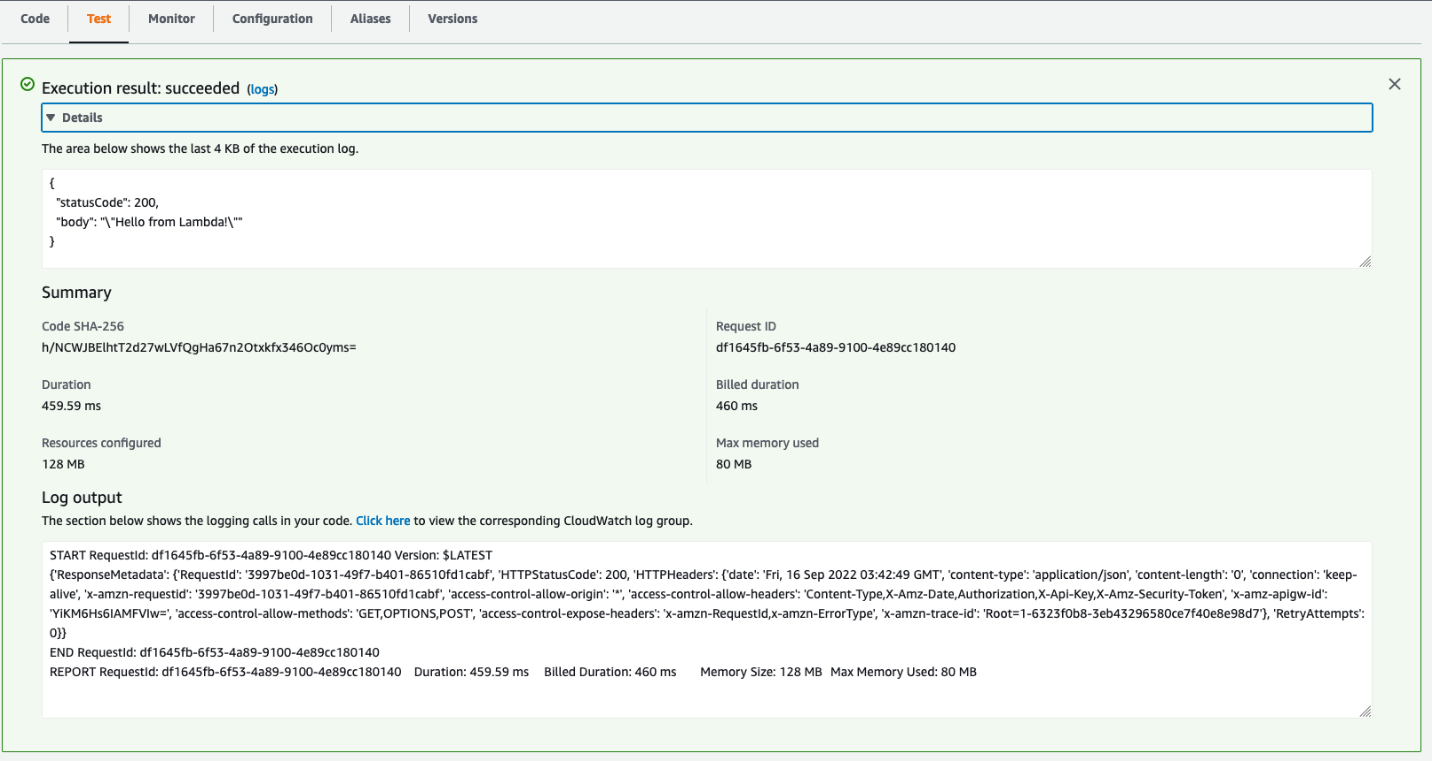Image resolution: width=1432 pixels, height=761 pixels.
Task: Click the resize grip on the execution log box
Action: tap(1364, 261)
